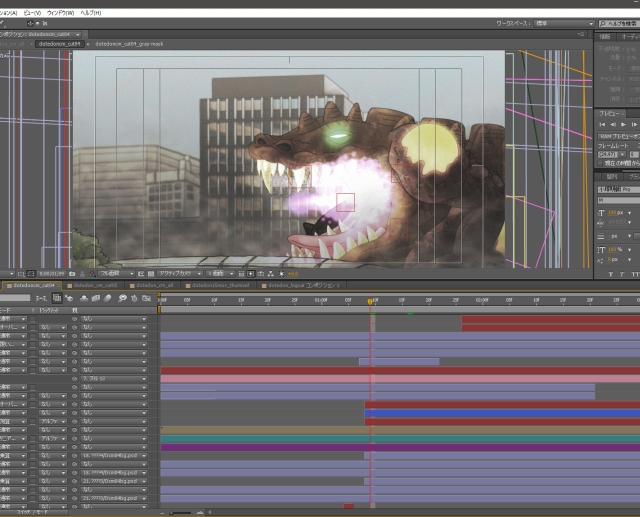The height and width of the screenshot is (517, 640).
Task: Open first layer's parent dropdown in timeline
Action: point(115,319)
